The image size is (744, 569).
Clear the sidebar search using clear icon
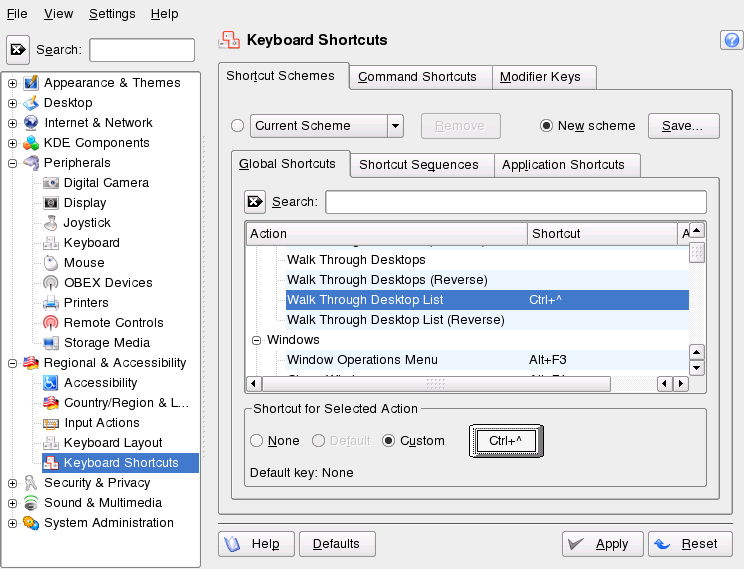[x=18, y=50]
